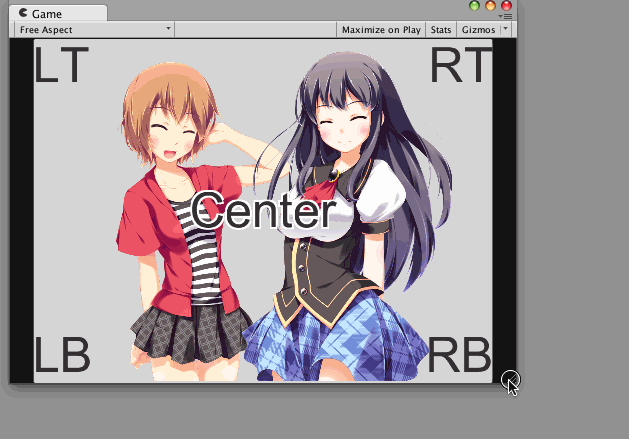The width and height of the screenshot is (629, 439).
Task: Toggle the Stats overlay
Action: tap(441, 30)
